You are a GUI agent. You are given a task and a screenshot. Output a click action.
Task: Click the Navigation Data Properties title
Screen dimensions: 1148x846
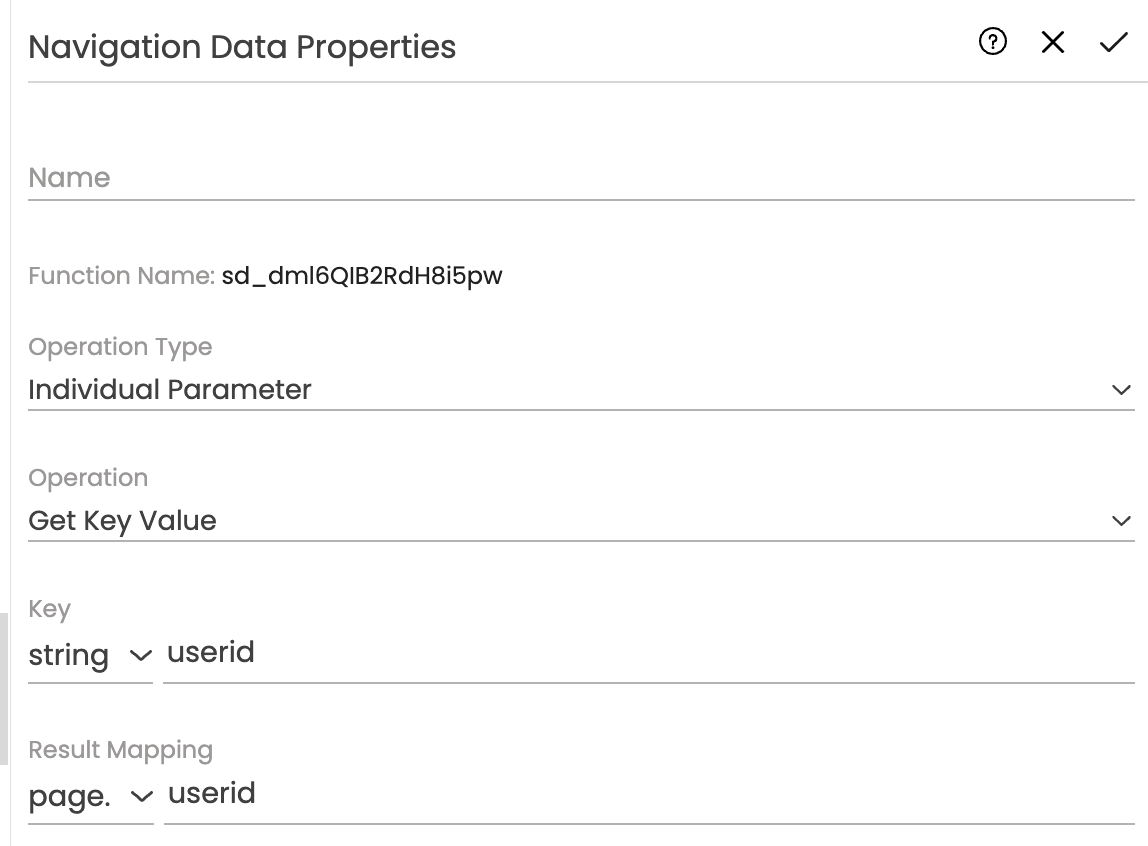point(242,47)
